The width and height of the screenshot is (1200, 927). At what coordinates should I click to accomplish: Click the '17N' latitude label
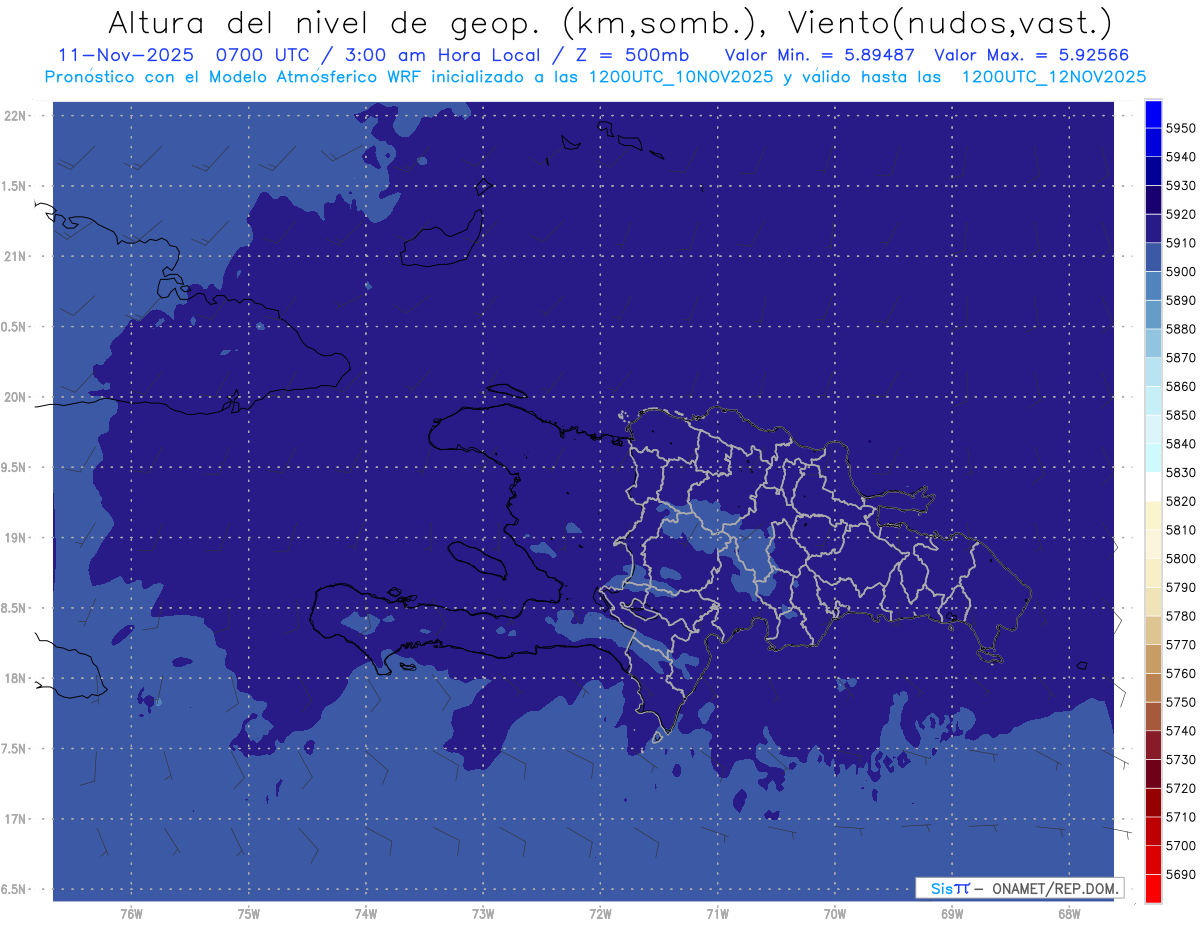[16, 819]
